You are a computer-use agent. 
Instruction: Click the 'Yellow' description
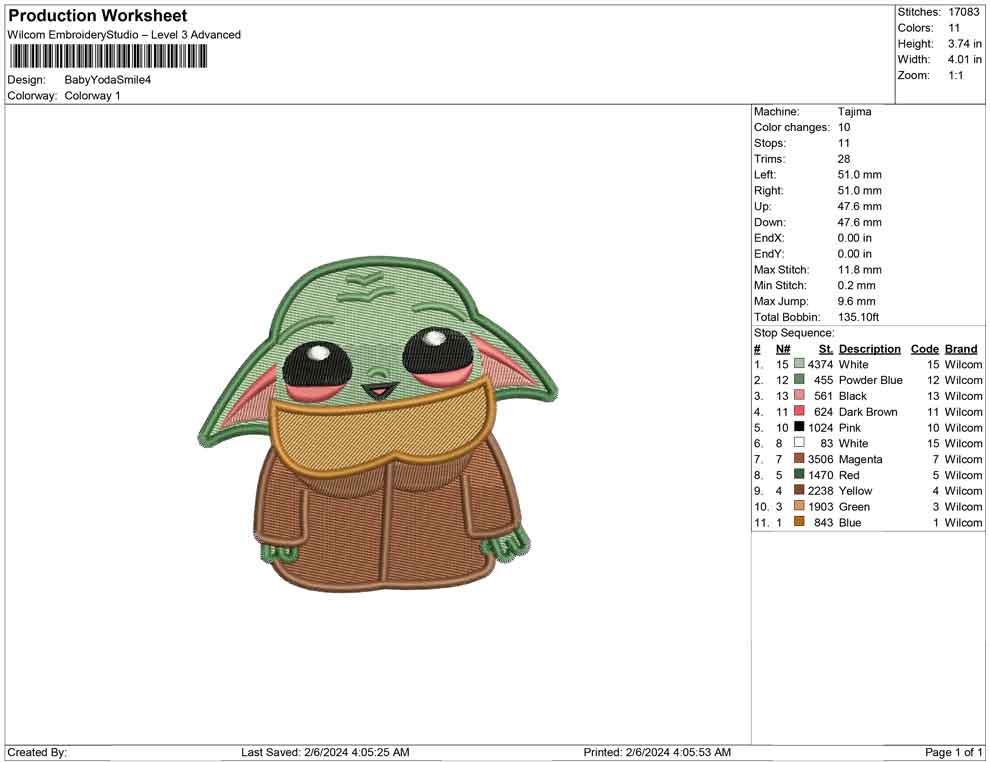[855, 491]
